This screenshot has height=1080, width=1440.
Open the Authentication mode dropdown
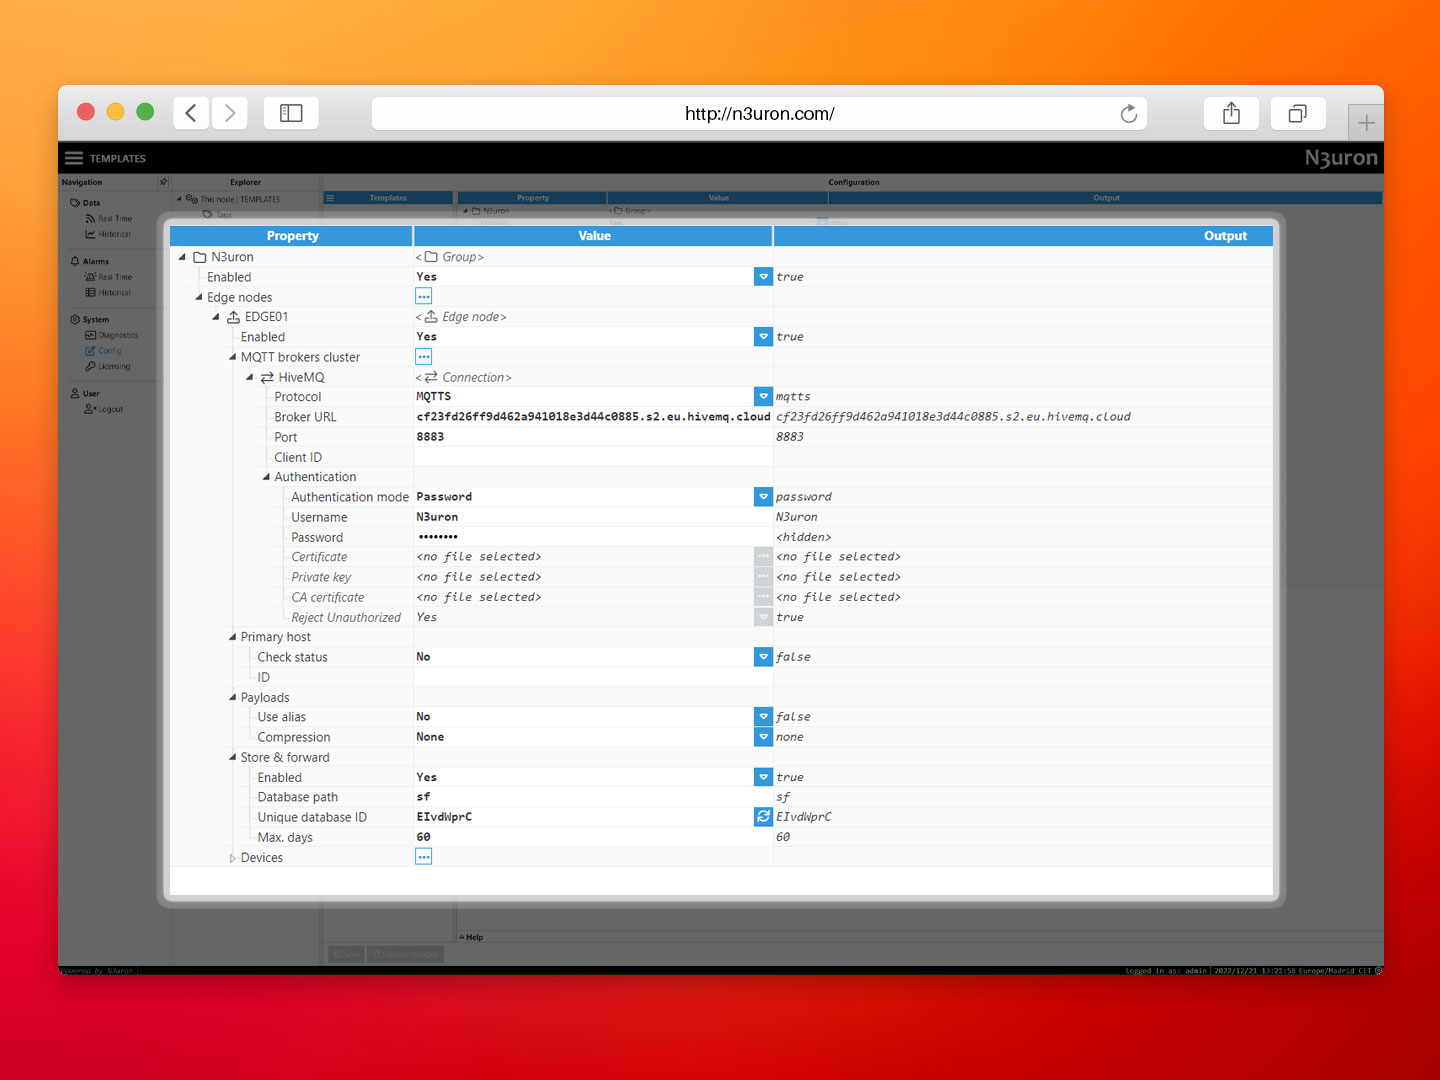763,497
